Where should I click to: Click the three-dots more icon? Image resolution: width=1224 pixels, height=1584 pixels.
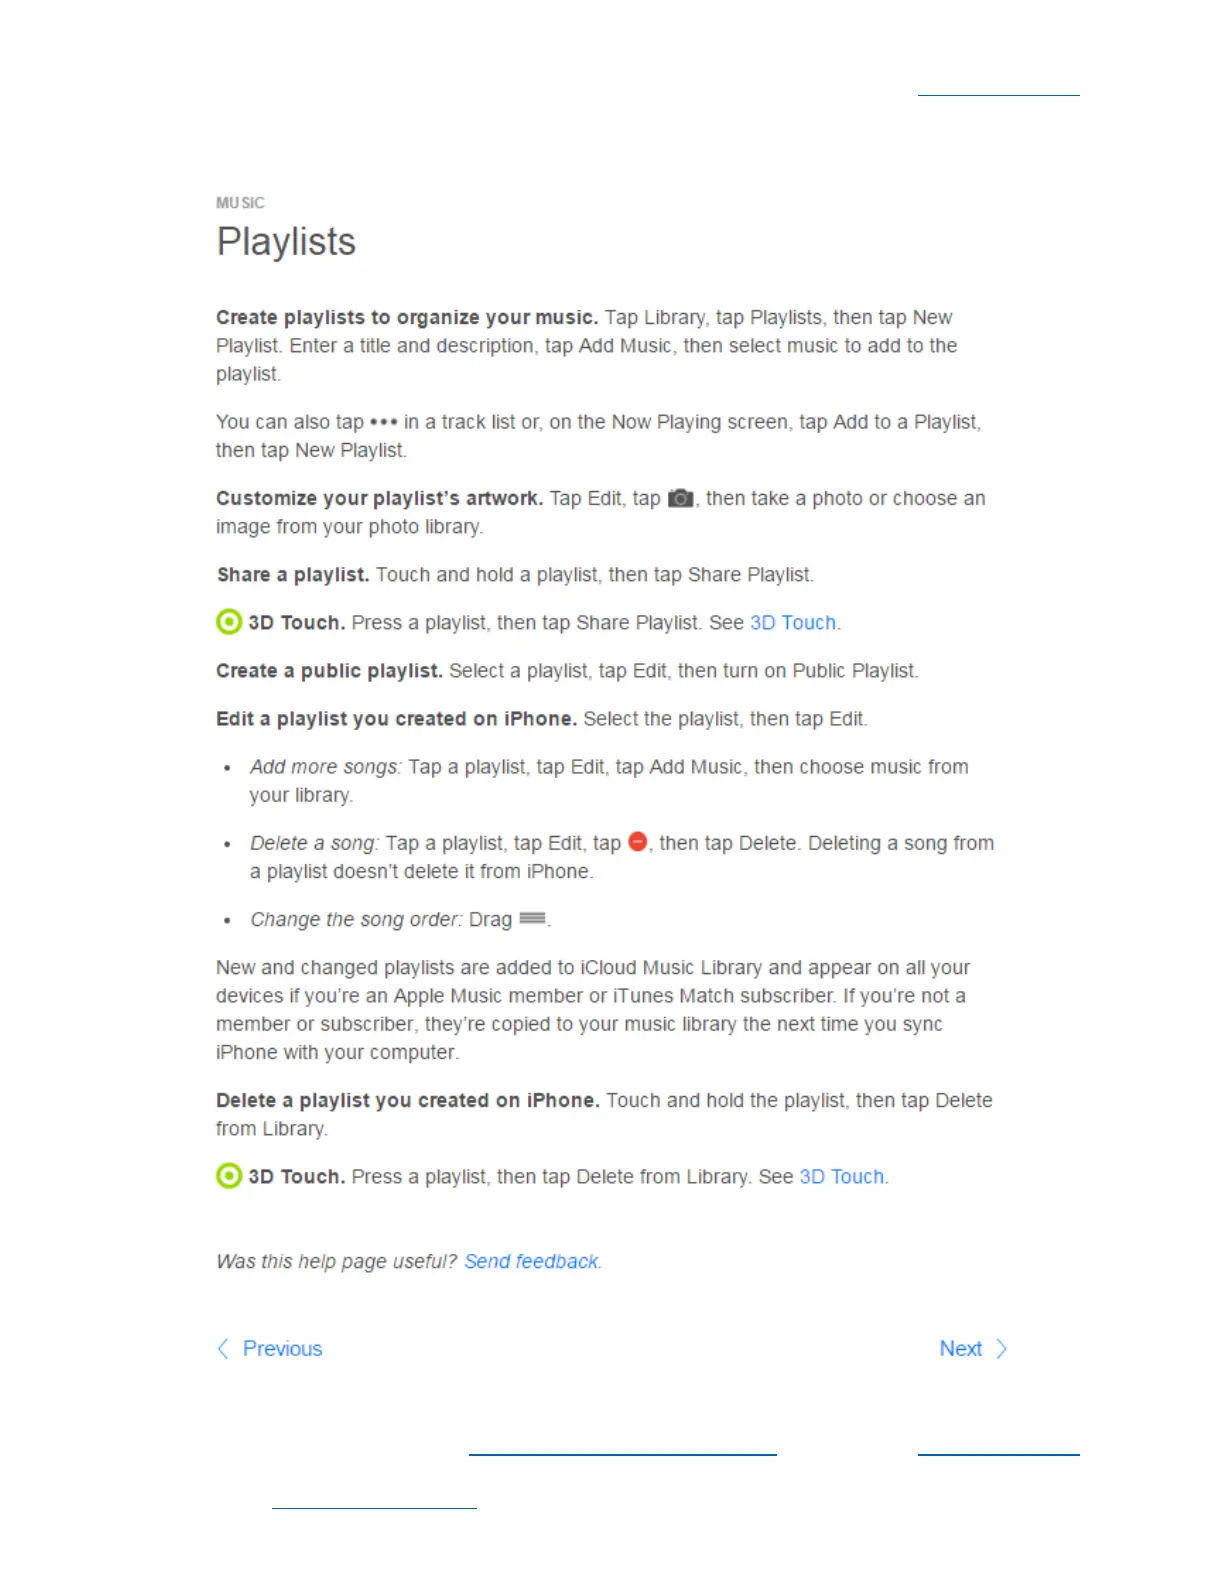383,422
